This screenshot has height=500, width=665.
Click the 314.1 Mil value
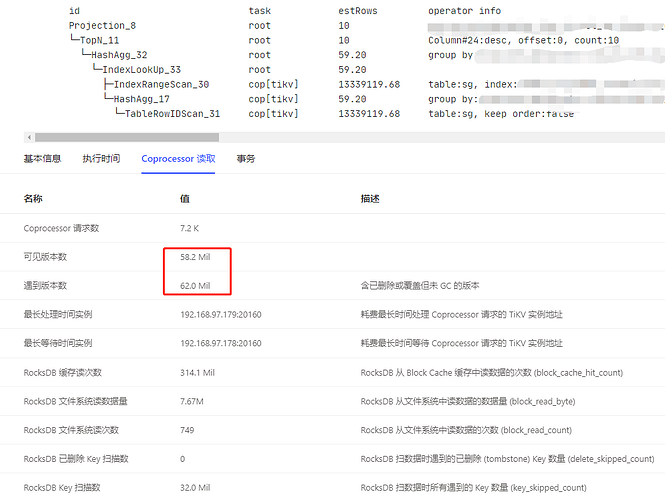(198, 372)
